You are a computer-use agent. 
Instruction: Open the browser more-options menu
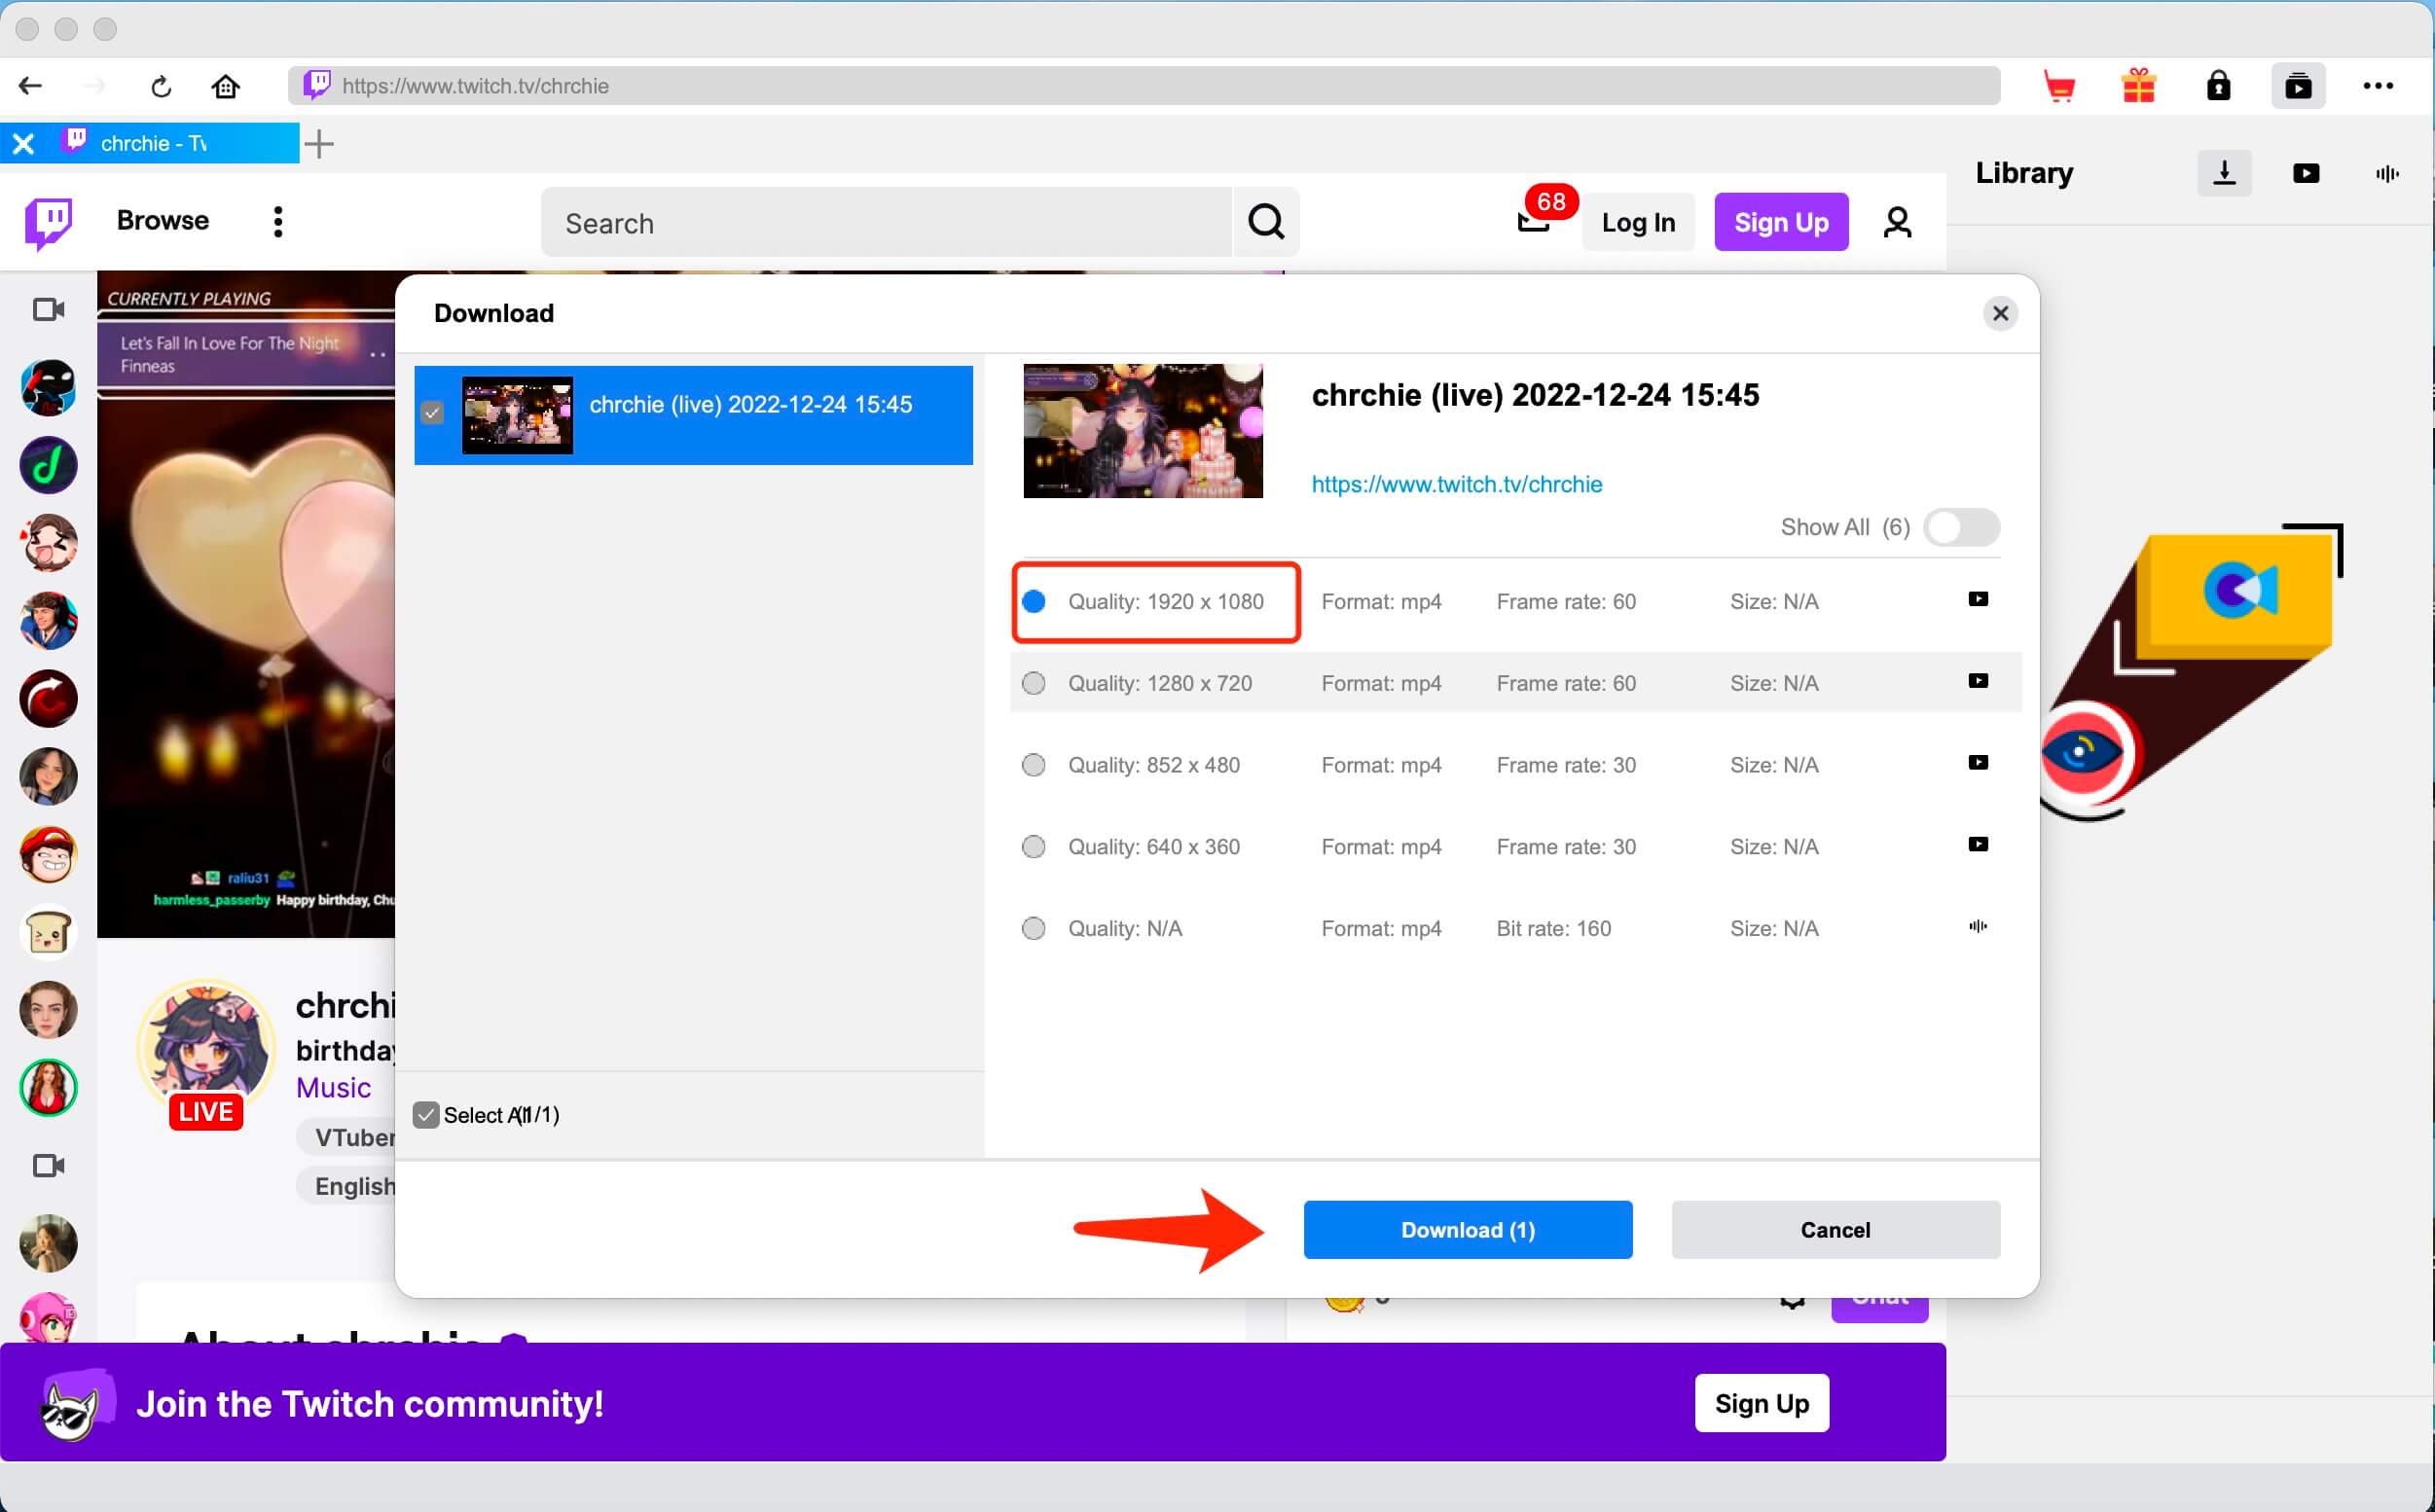[2379, 86]
